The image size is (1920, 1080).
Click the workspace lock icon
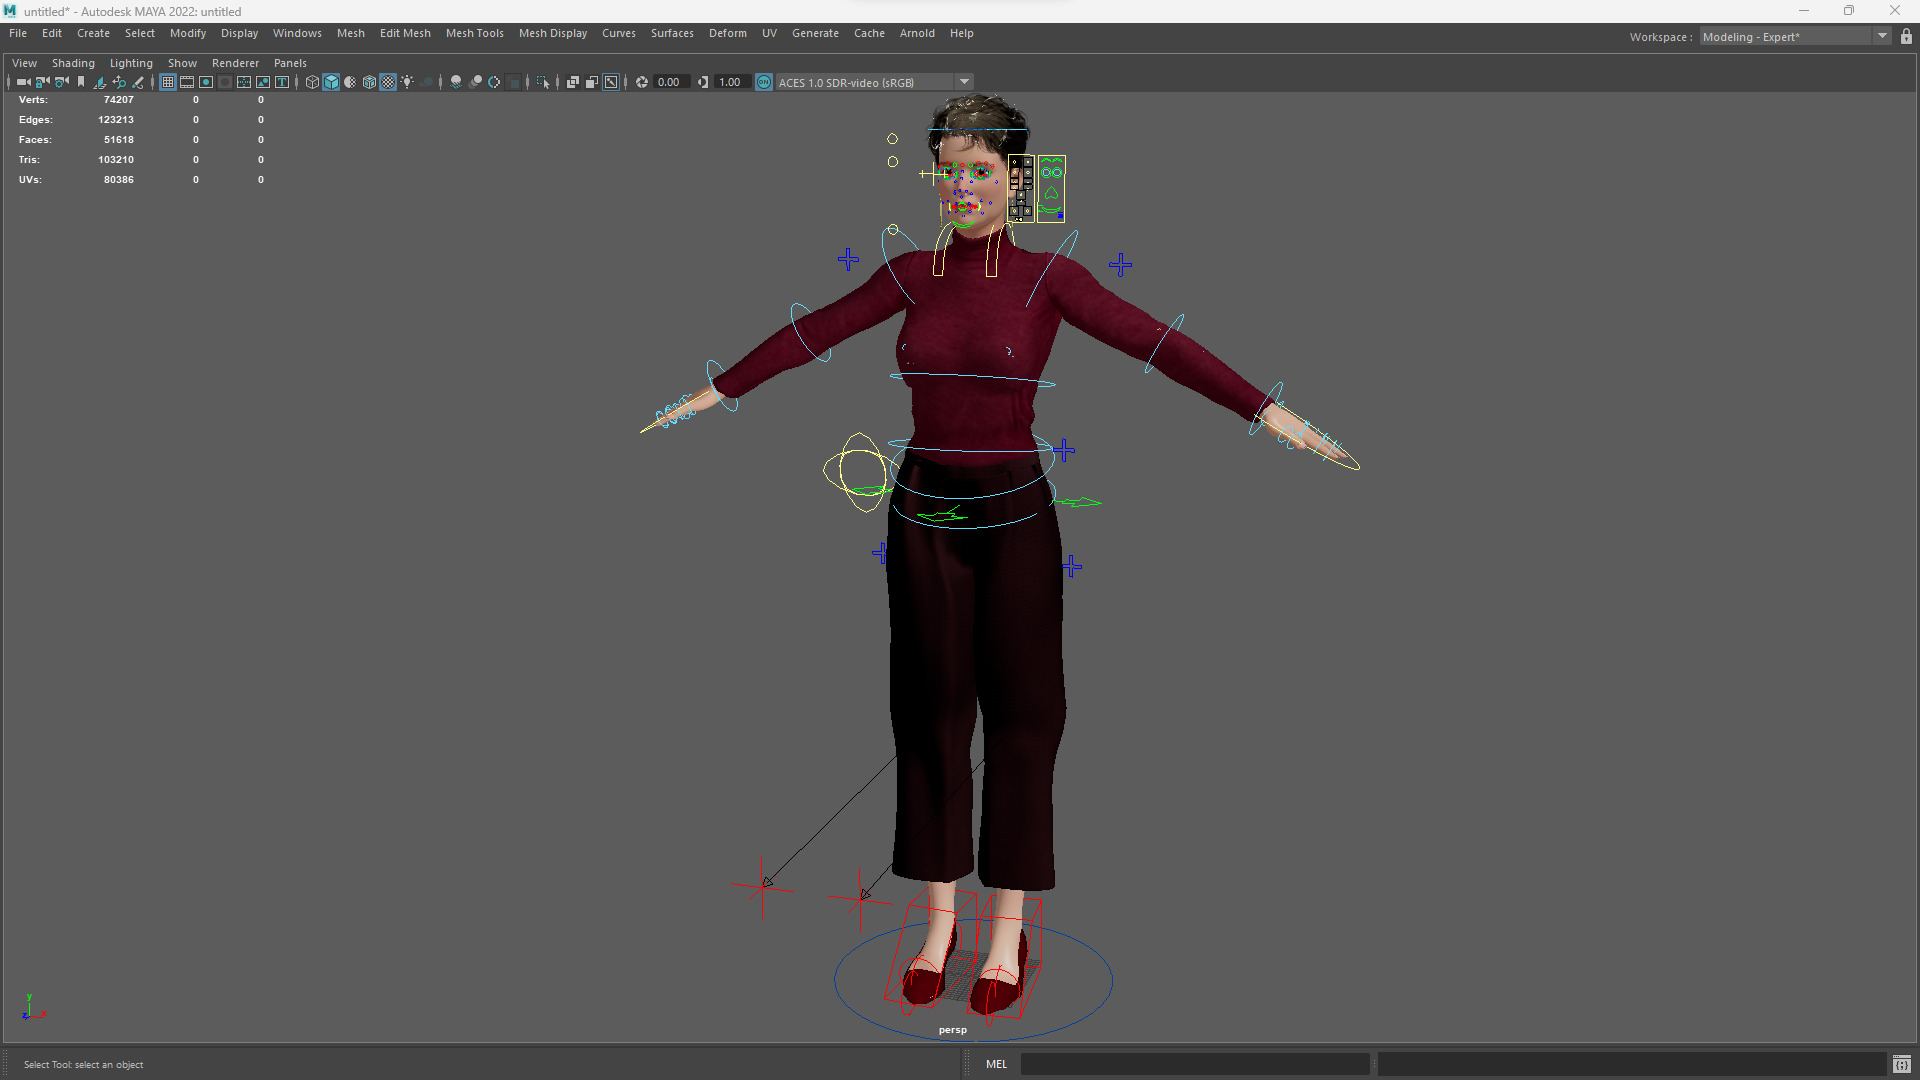(1906, 37)
